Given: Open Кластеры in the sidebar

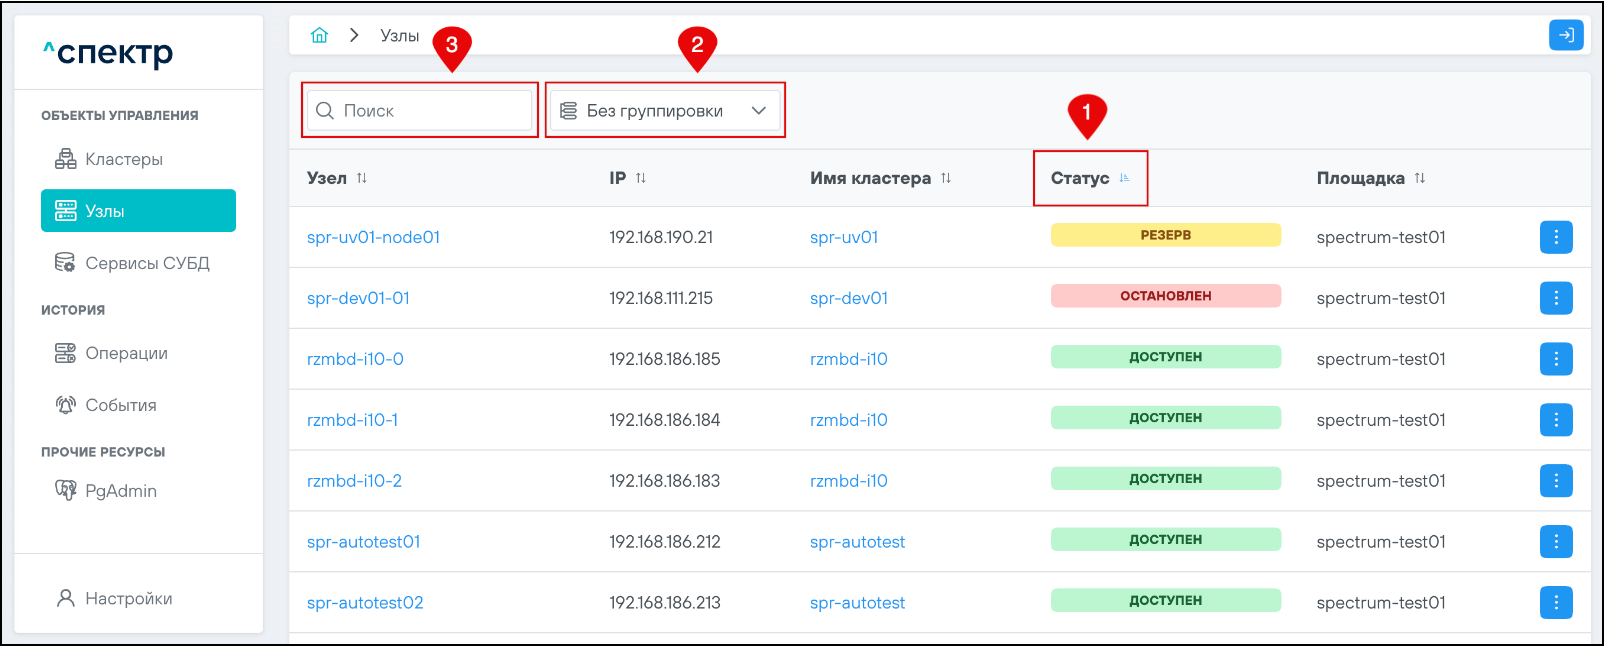Looking at the screenshot, I should click(x=123, y=159).
